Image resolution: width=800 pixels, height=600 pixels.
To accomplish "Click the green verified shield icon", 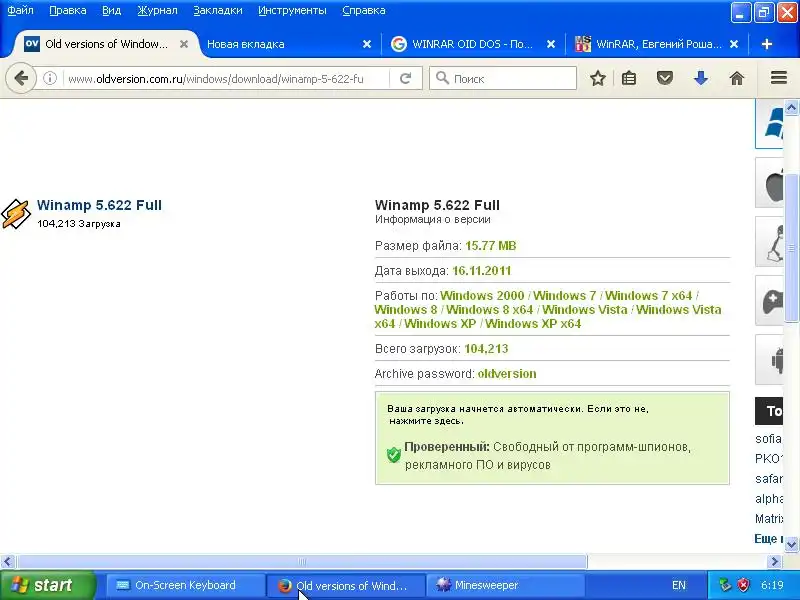I will pyautogui.click(x=393, y=454).
